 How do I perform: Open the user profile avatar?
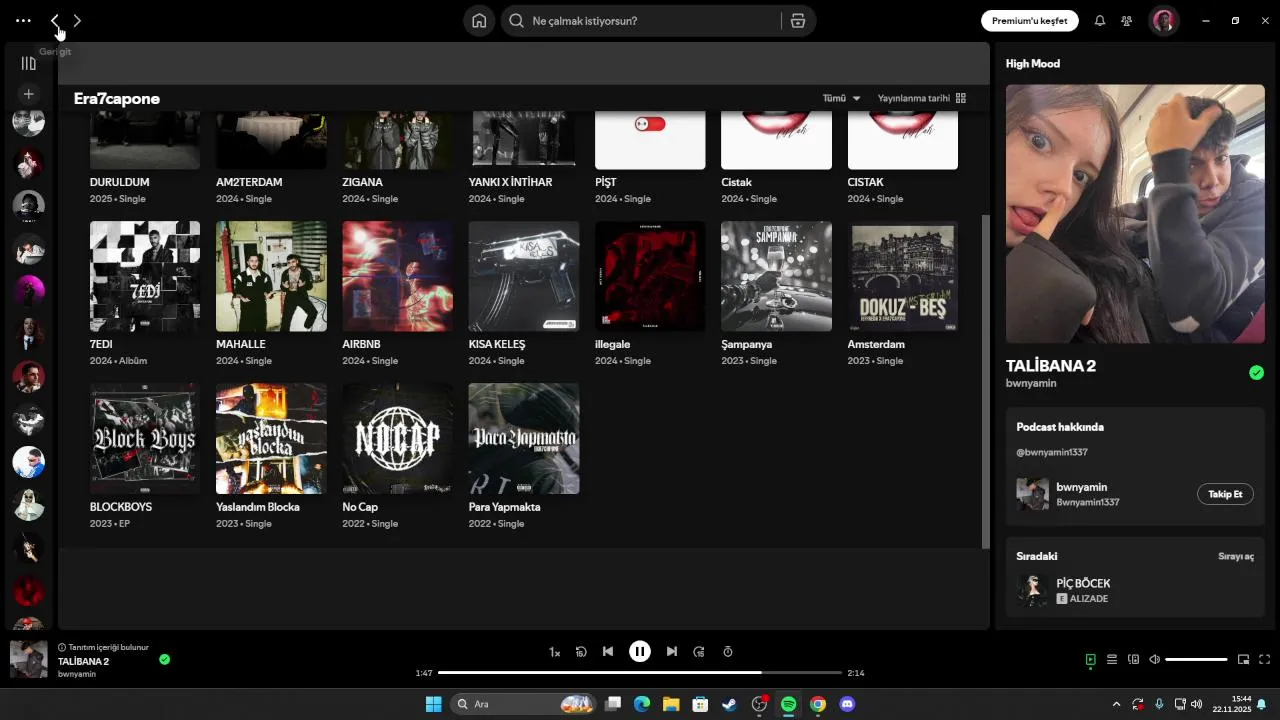(1163, 21)
